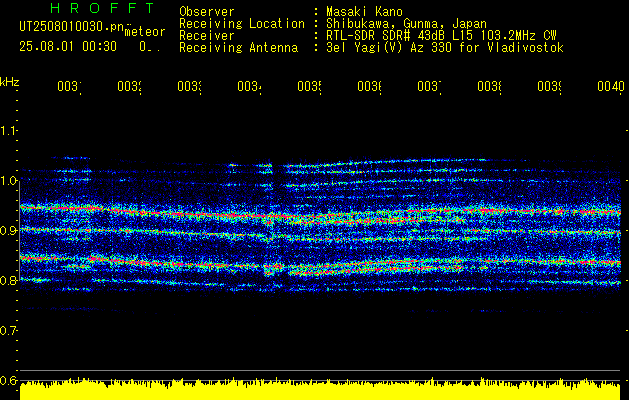Click the 0.6 kHz frequency axis label

(x=8, y=380)
